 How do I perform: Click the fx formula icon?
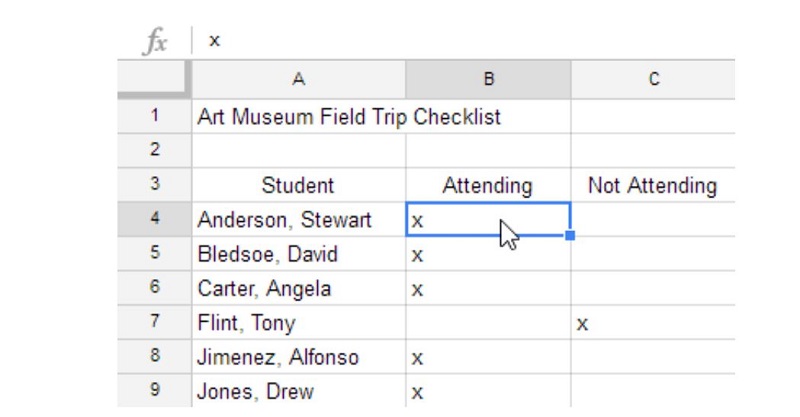[155, 40]
